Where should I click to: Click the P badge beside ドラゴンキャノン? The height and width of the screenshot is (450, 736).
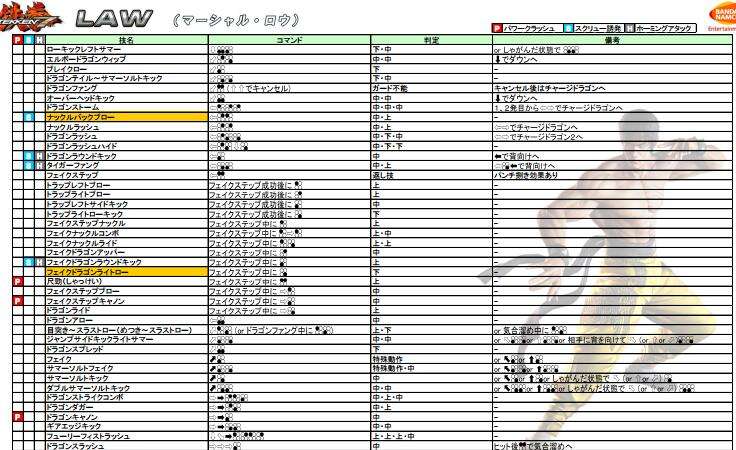pyautogui.click(x=18, y=417)
